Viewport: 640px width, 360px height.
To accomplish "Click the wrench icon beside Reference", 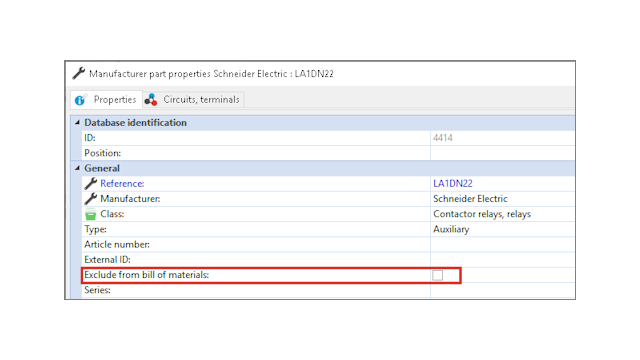I will [x=91, y=184].
